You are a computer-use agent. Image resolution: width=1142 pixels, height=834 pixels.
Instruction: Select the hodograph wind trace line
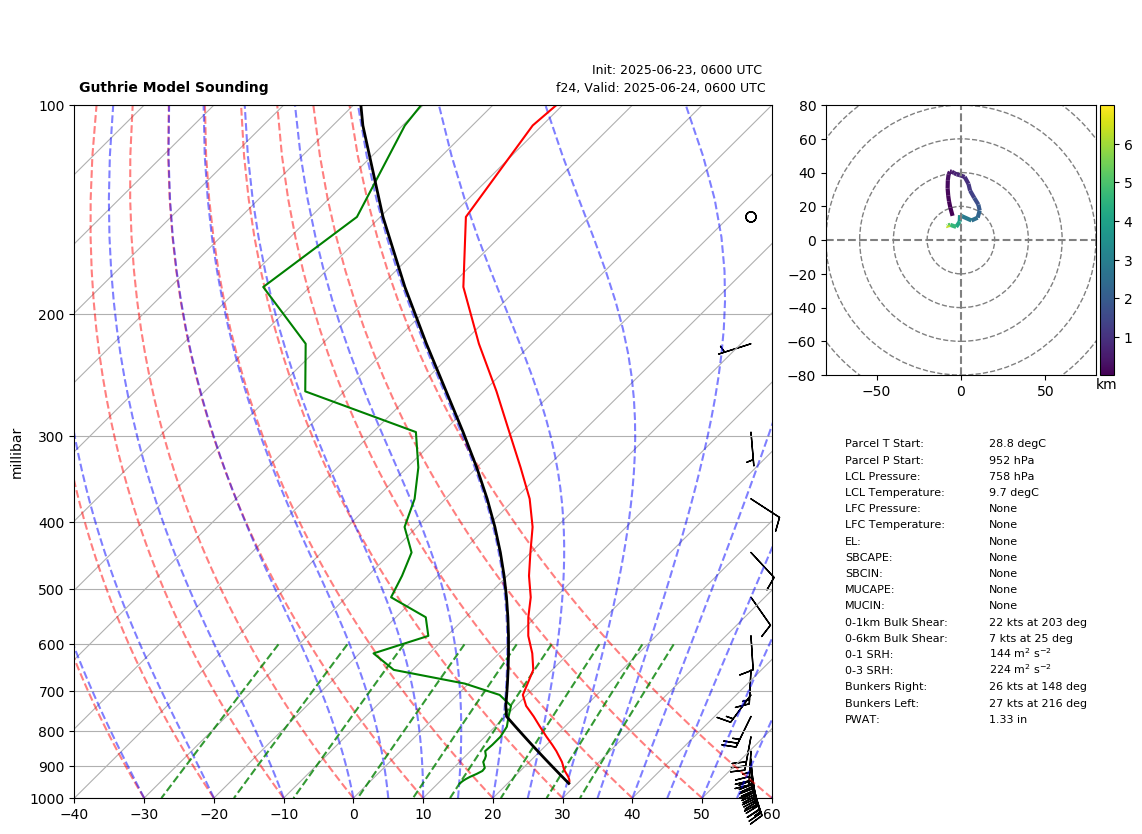pyautogui.click(x=963, y=199)
